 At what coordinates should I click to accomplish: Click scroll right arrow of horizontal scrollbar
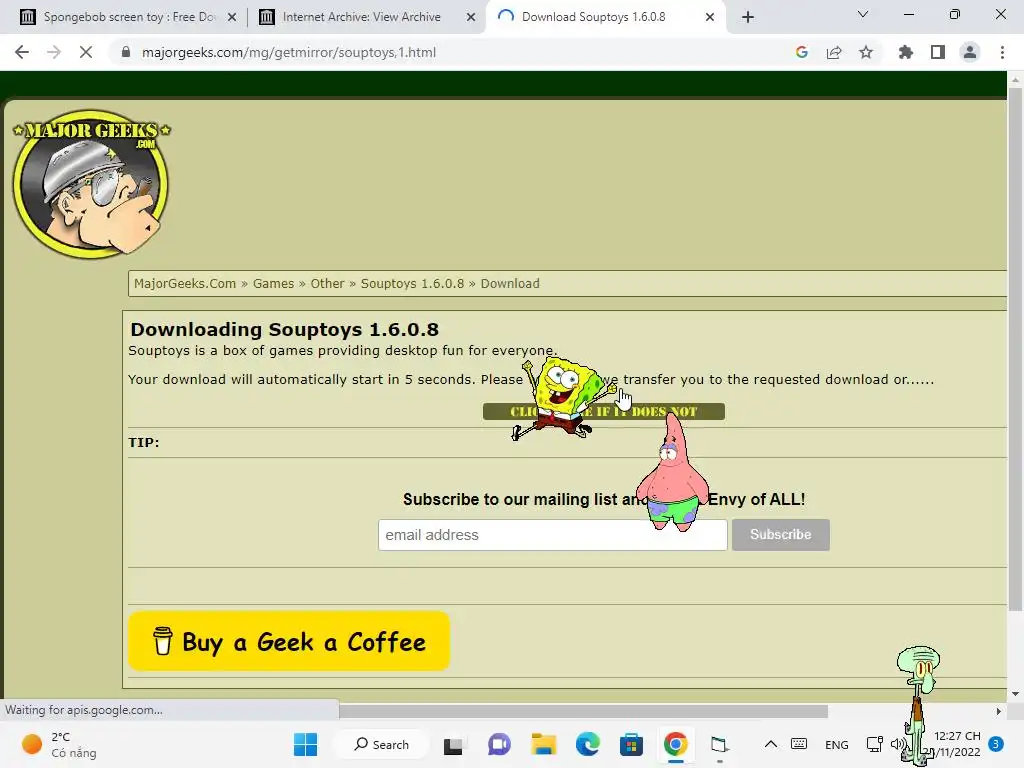(x=999, y=711)
